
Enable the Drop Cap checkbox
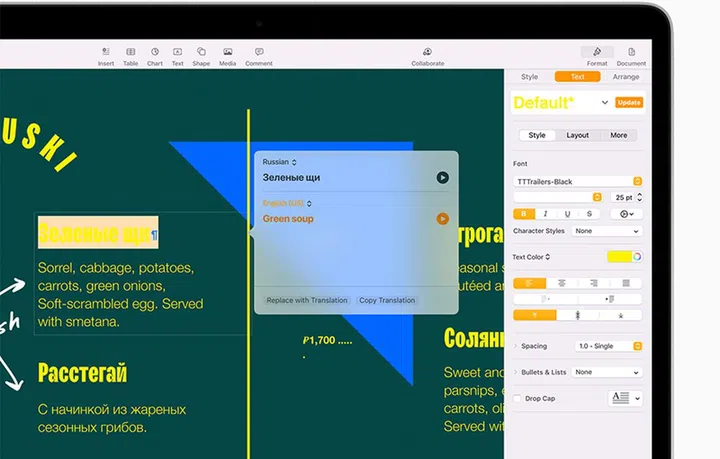(517, 398)
